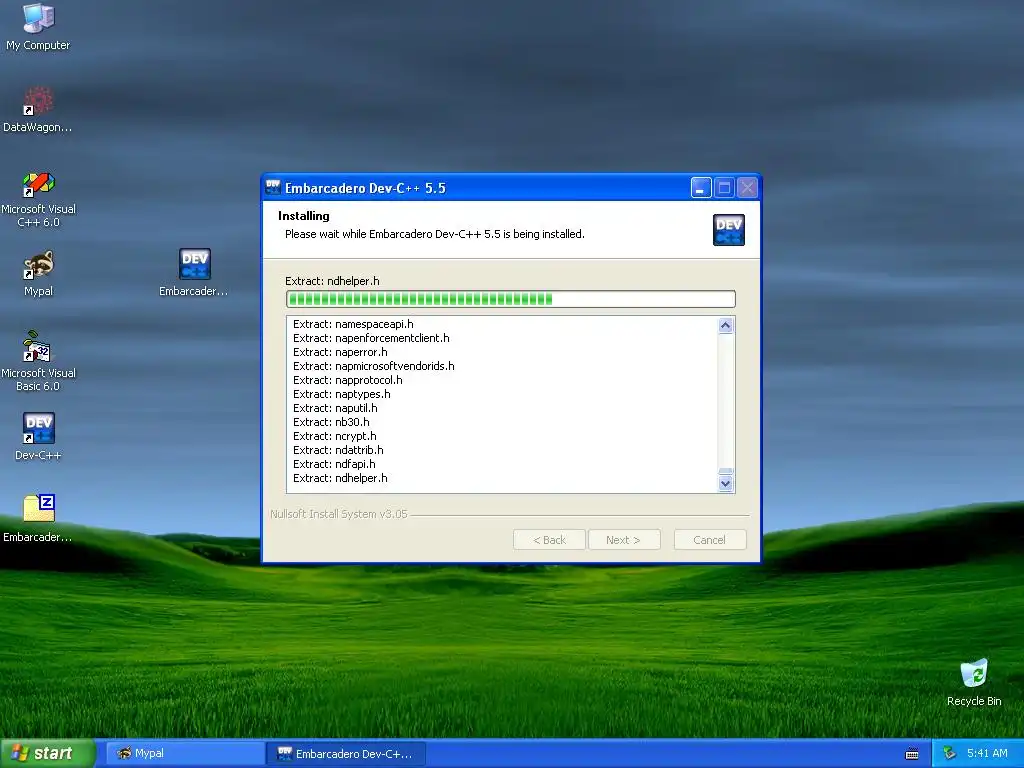Click the Dev-C++ logo in installer header

(x=728, y=230)
